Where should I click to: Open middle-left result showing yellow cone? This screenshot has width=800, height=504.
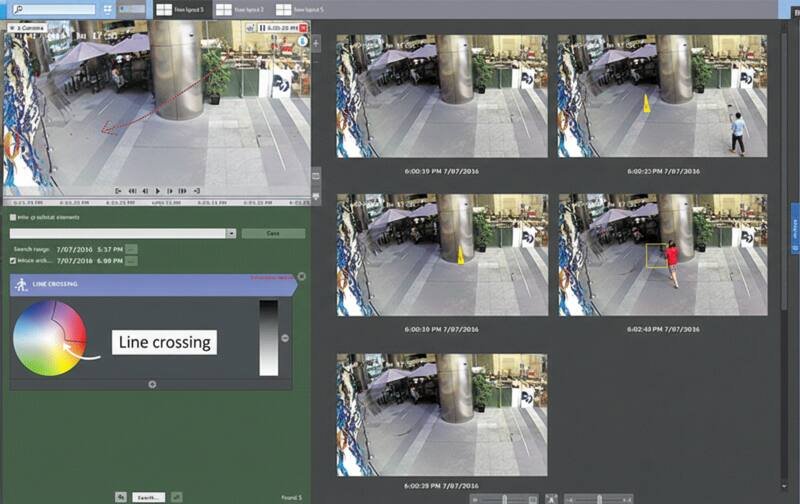pos(442,255)
